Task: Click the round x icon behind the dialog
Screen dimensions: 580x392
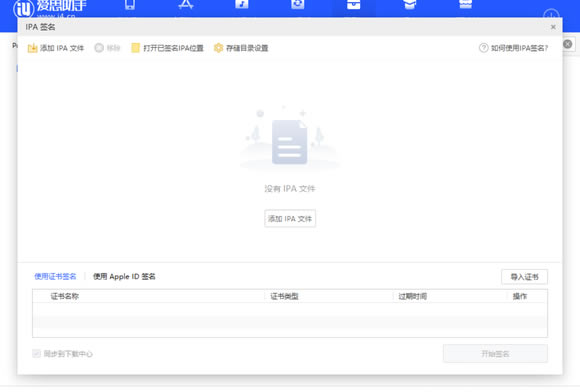Action: tap(567, 44)
